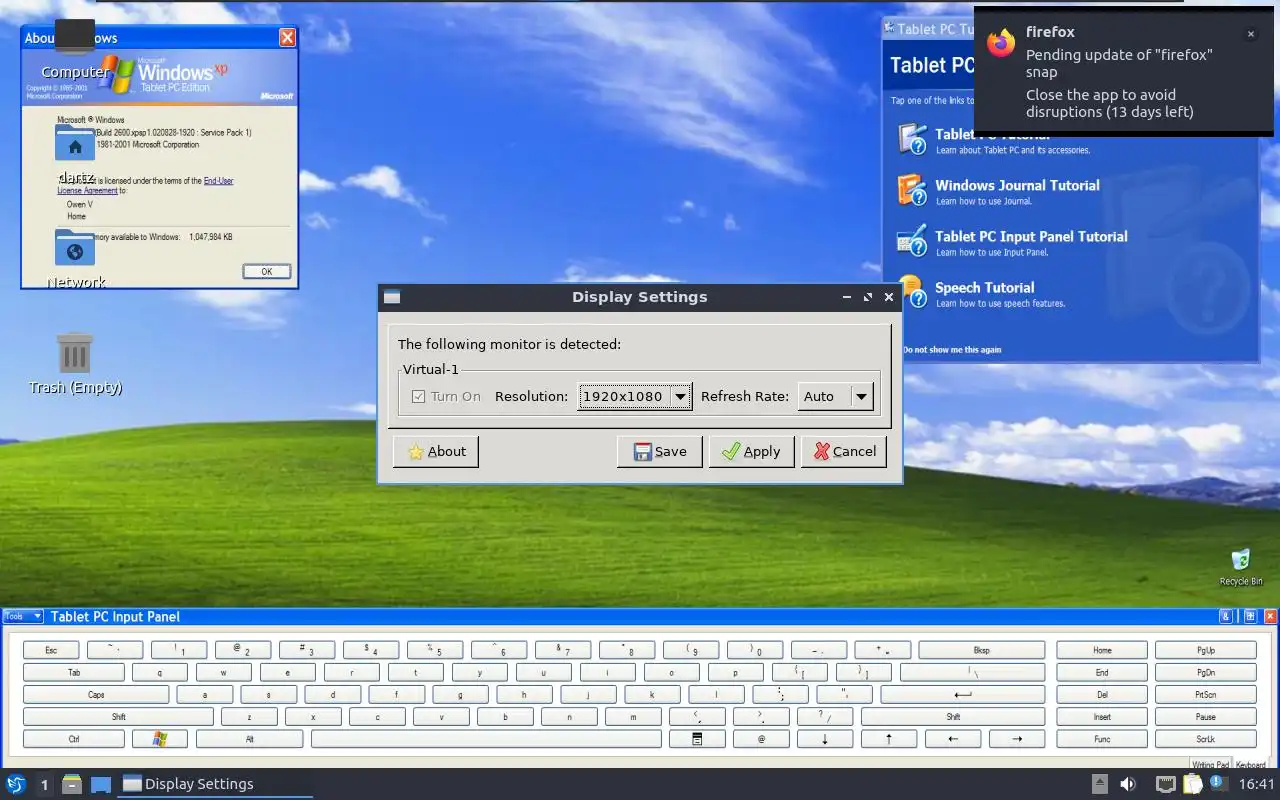Screen dimensions: 1280x800
Task: Click the network status tray icon
Action: pyautogui.click(x=1165, y=784)
